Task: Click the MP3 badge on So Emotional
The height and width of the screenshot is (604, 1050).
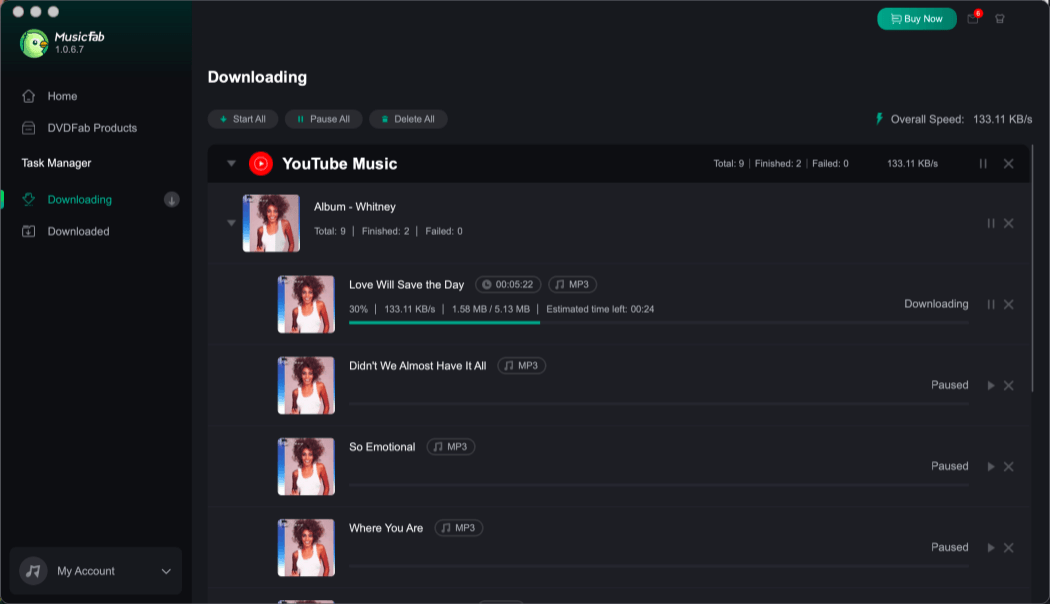Action: tap(451, 447)
